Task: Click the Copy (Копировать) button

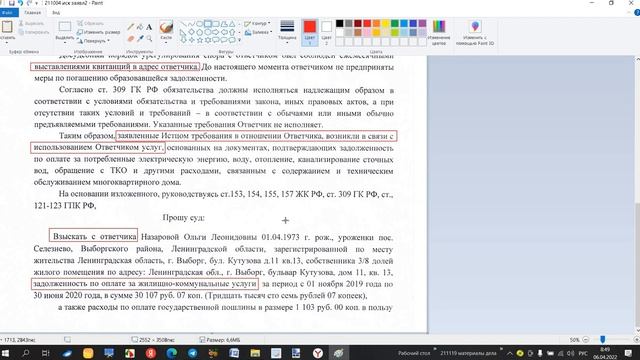Action: [34, 32]
